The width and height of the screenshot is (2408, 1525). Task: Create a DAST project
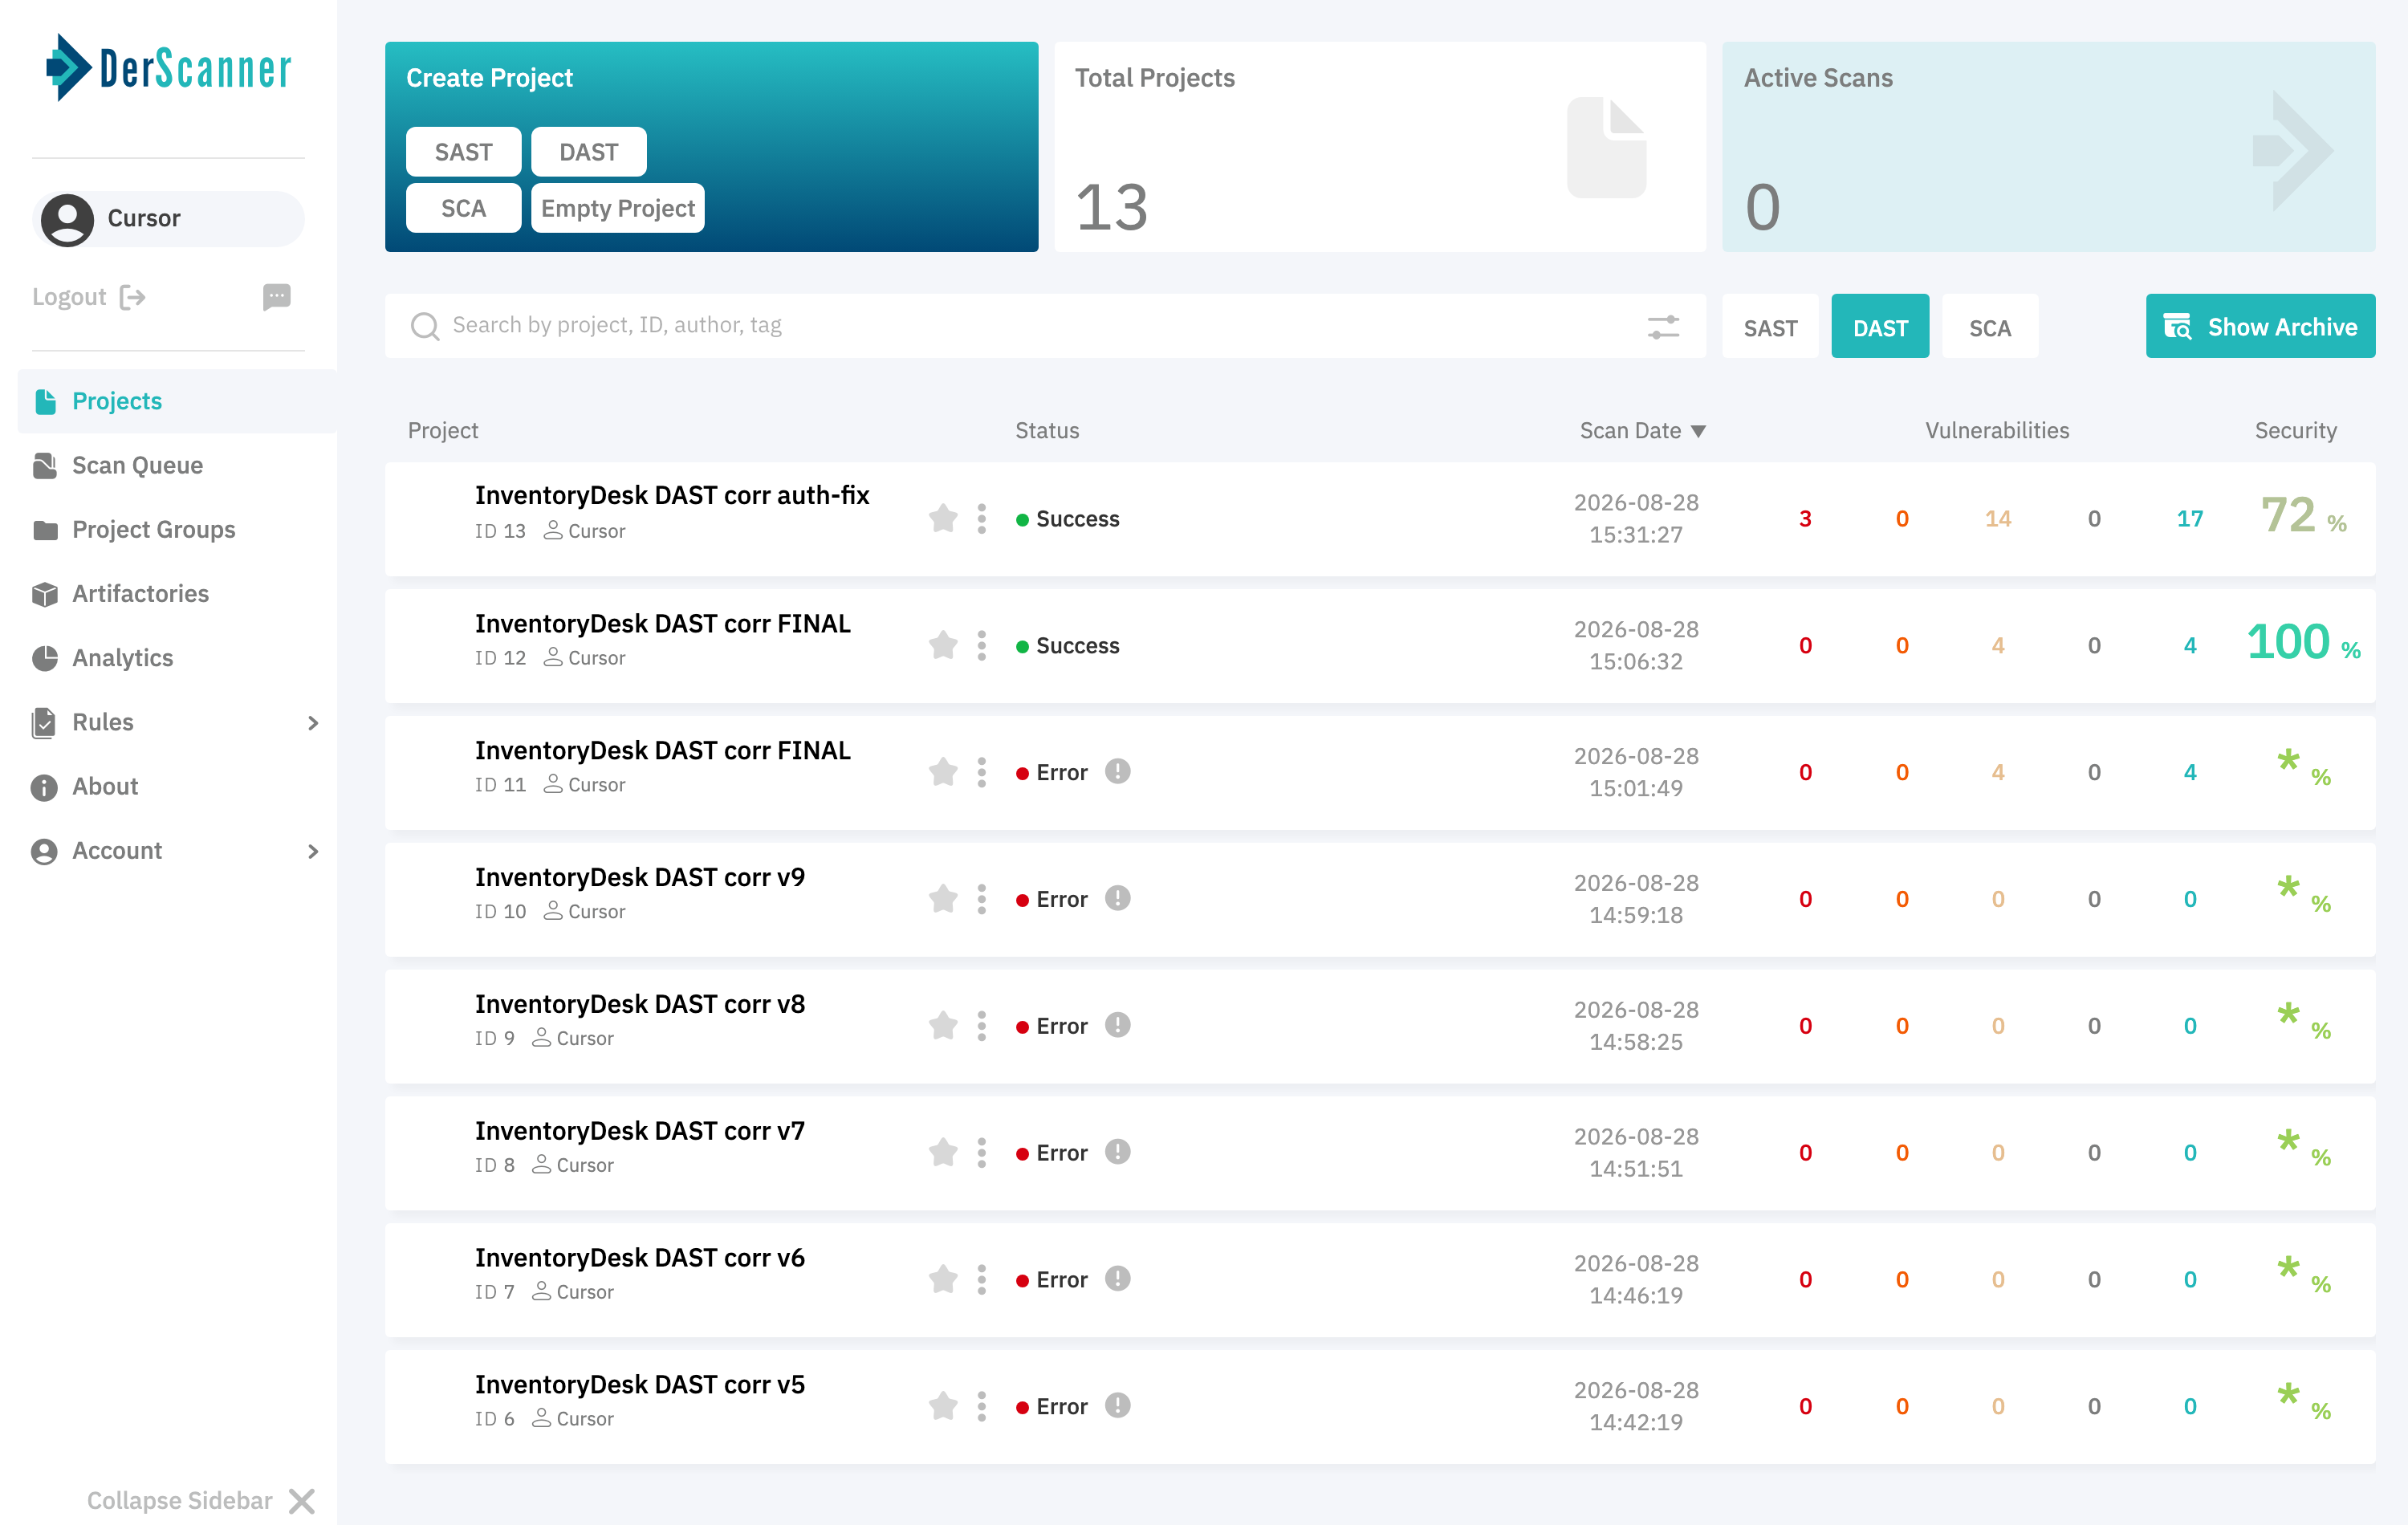pyautogui.click(x=588, y=152)
